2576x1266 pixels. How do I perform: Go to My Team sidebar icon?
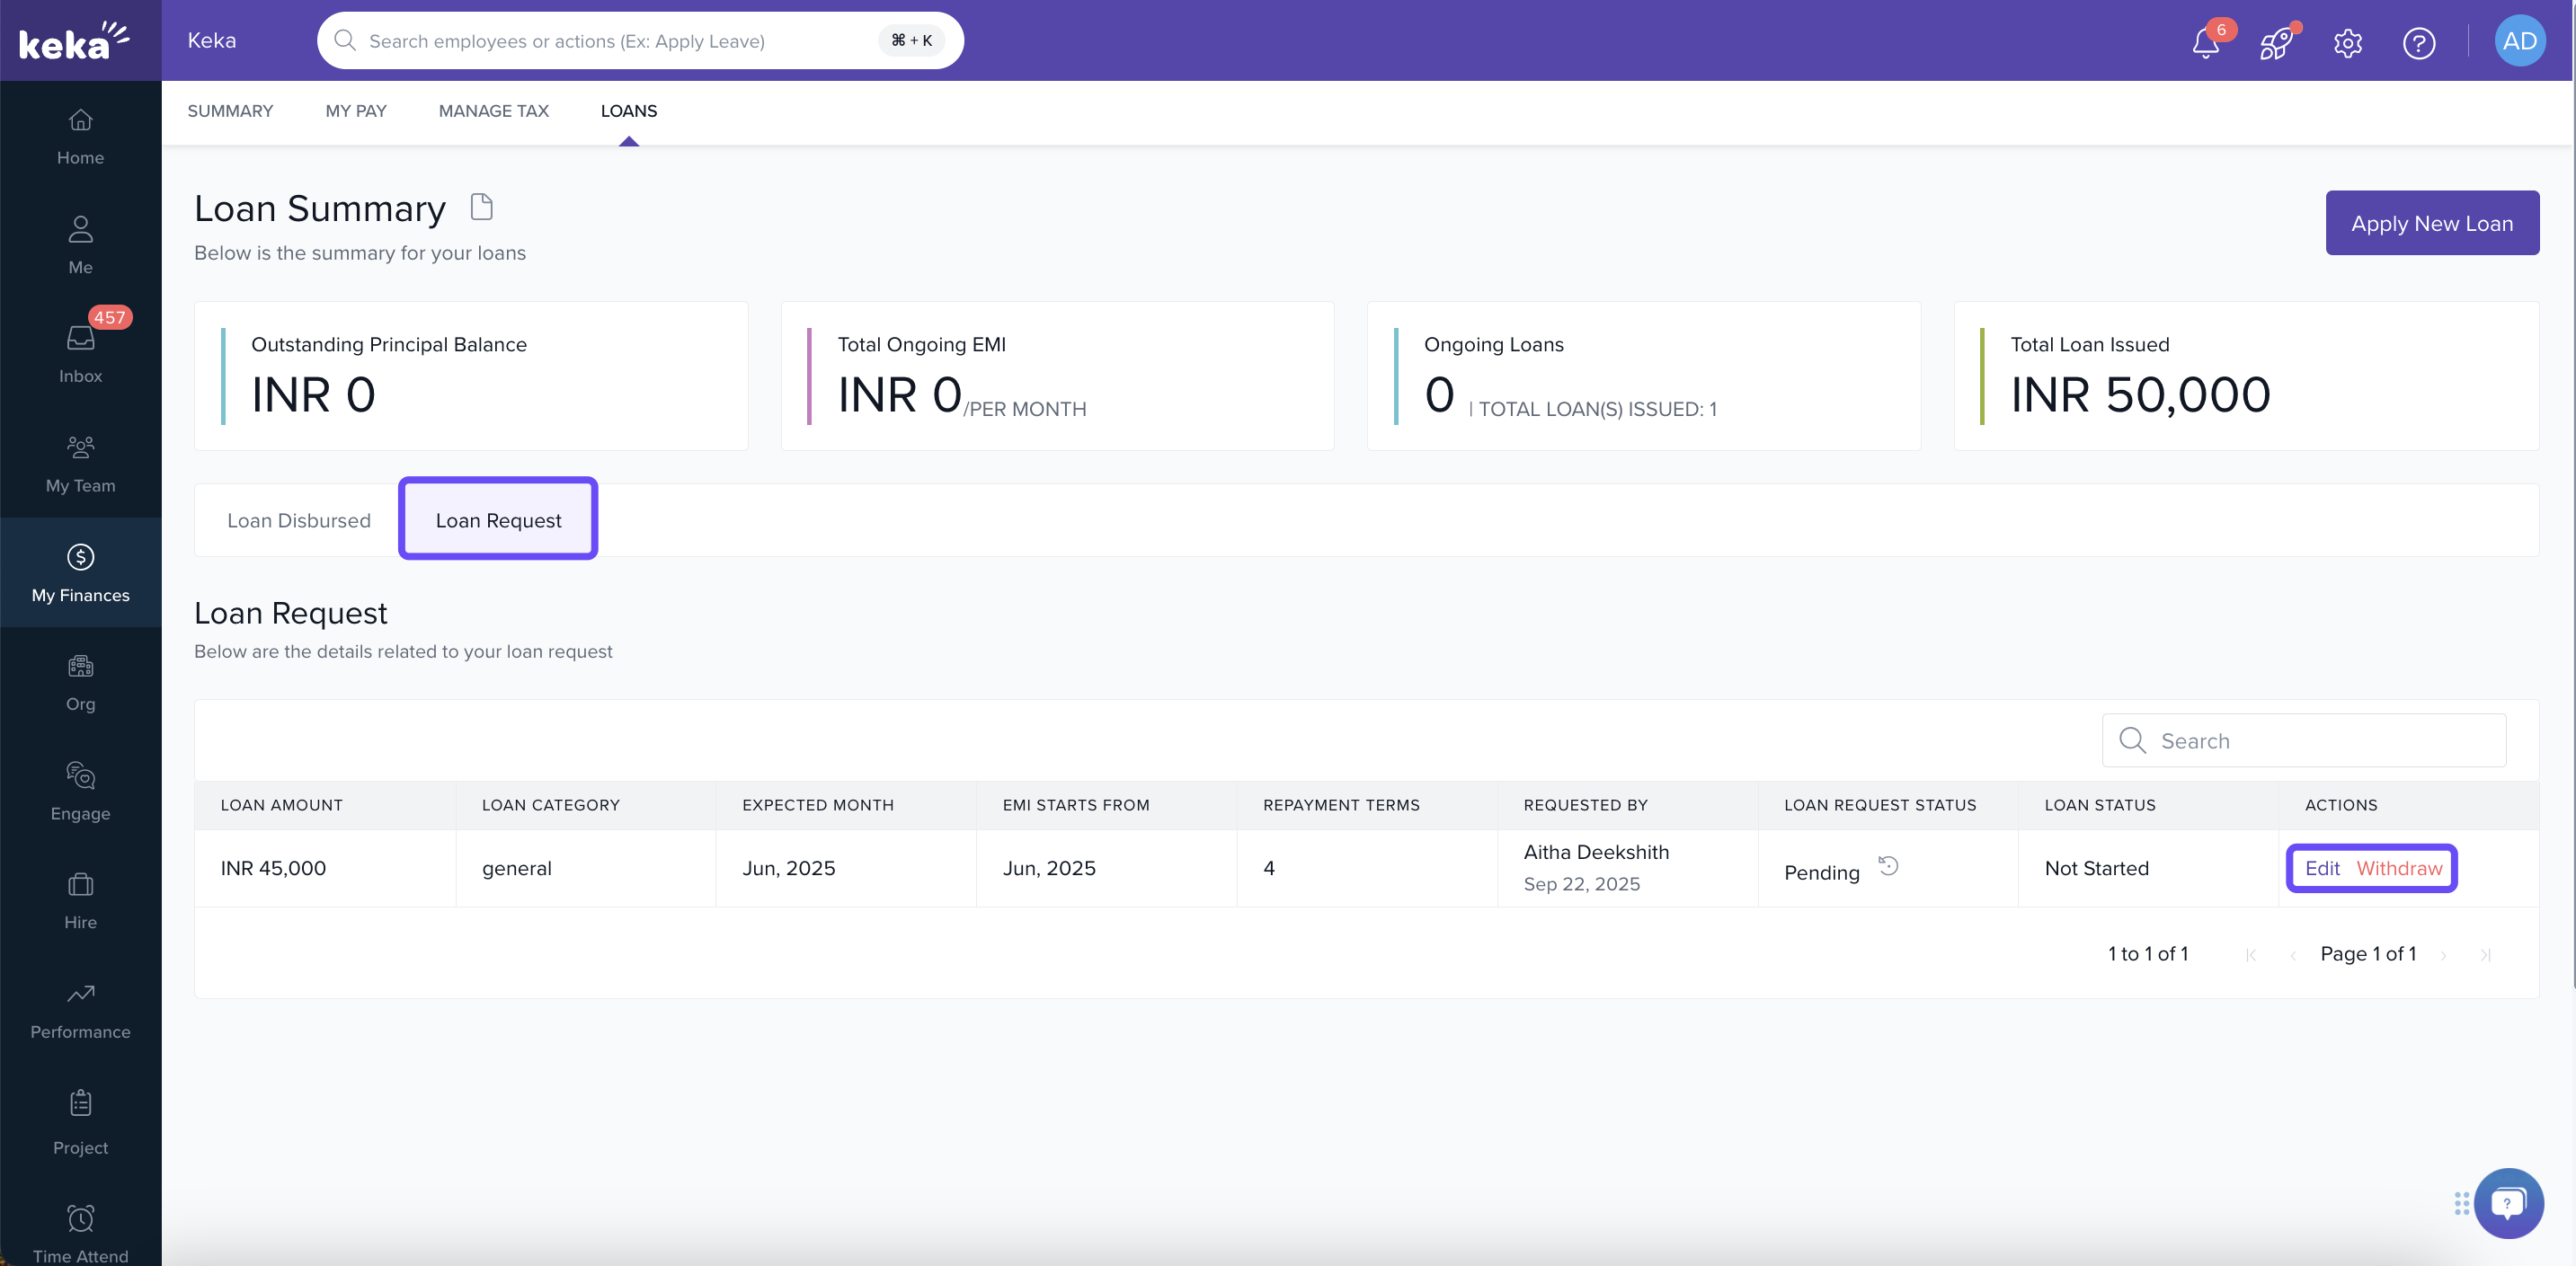(x=80, y=463)
